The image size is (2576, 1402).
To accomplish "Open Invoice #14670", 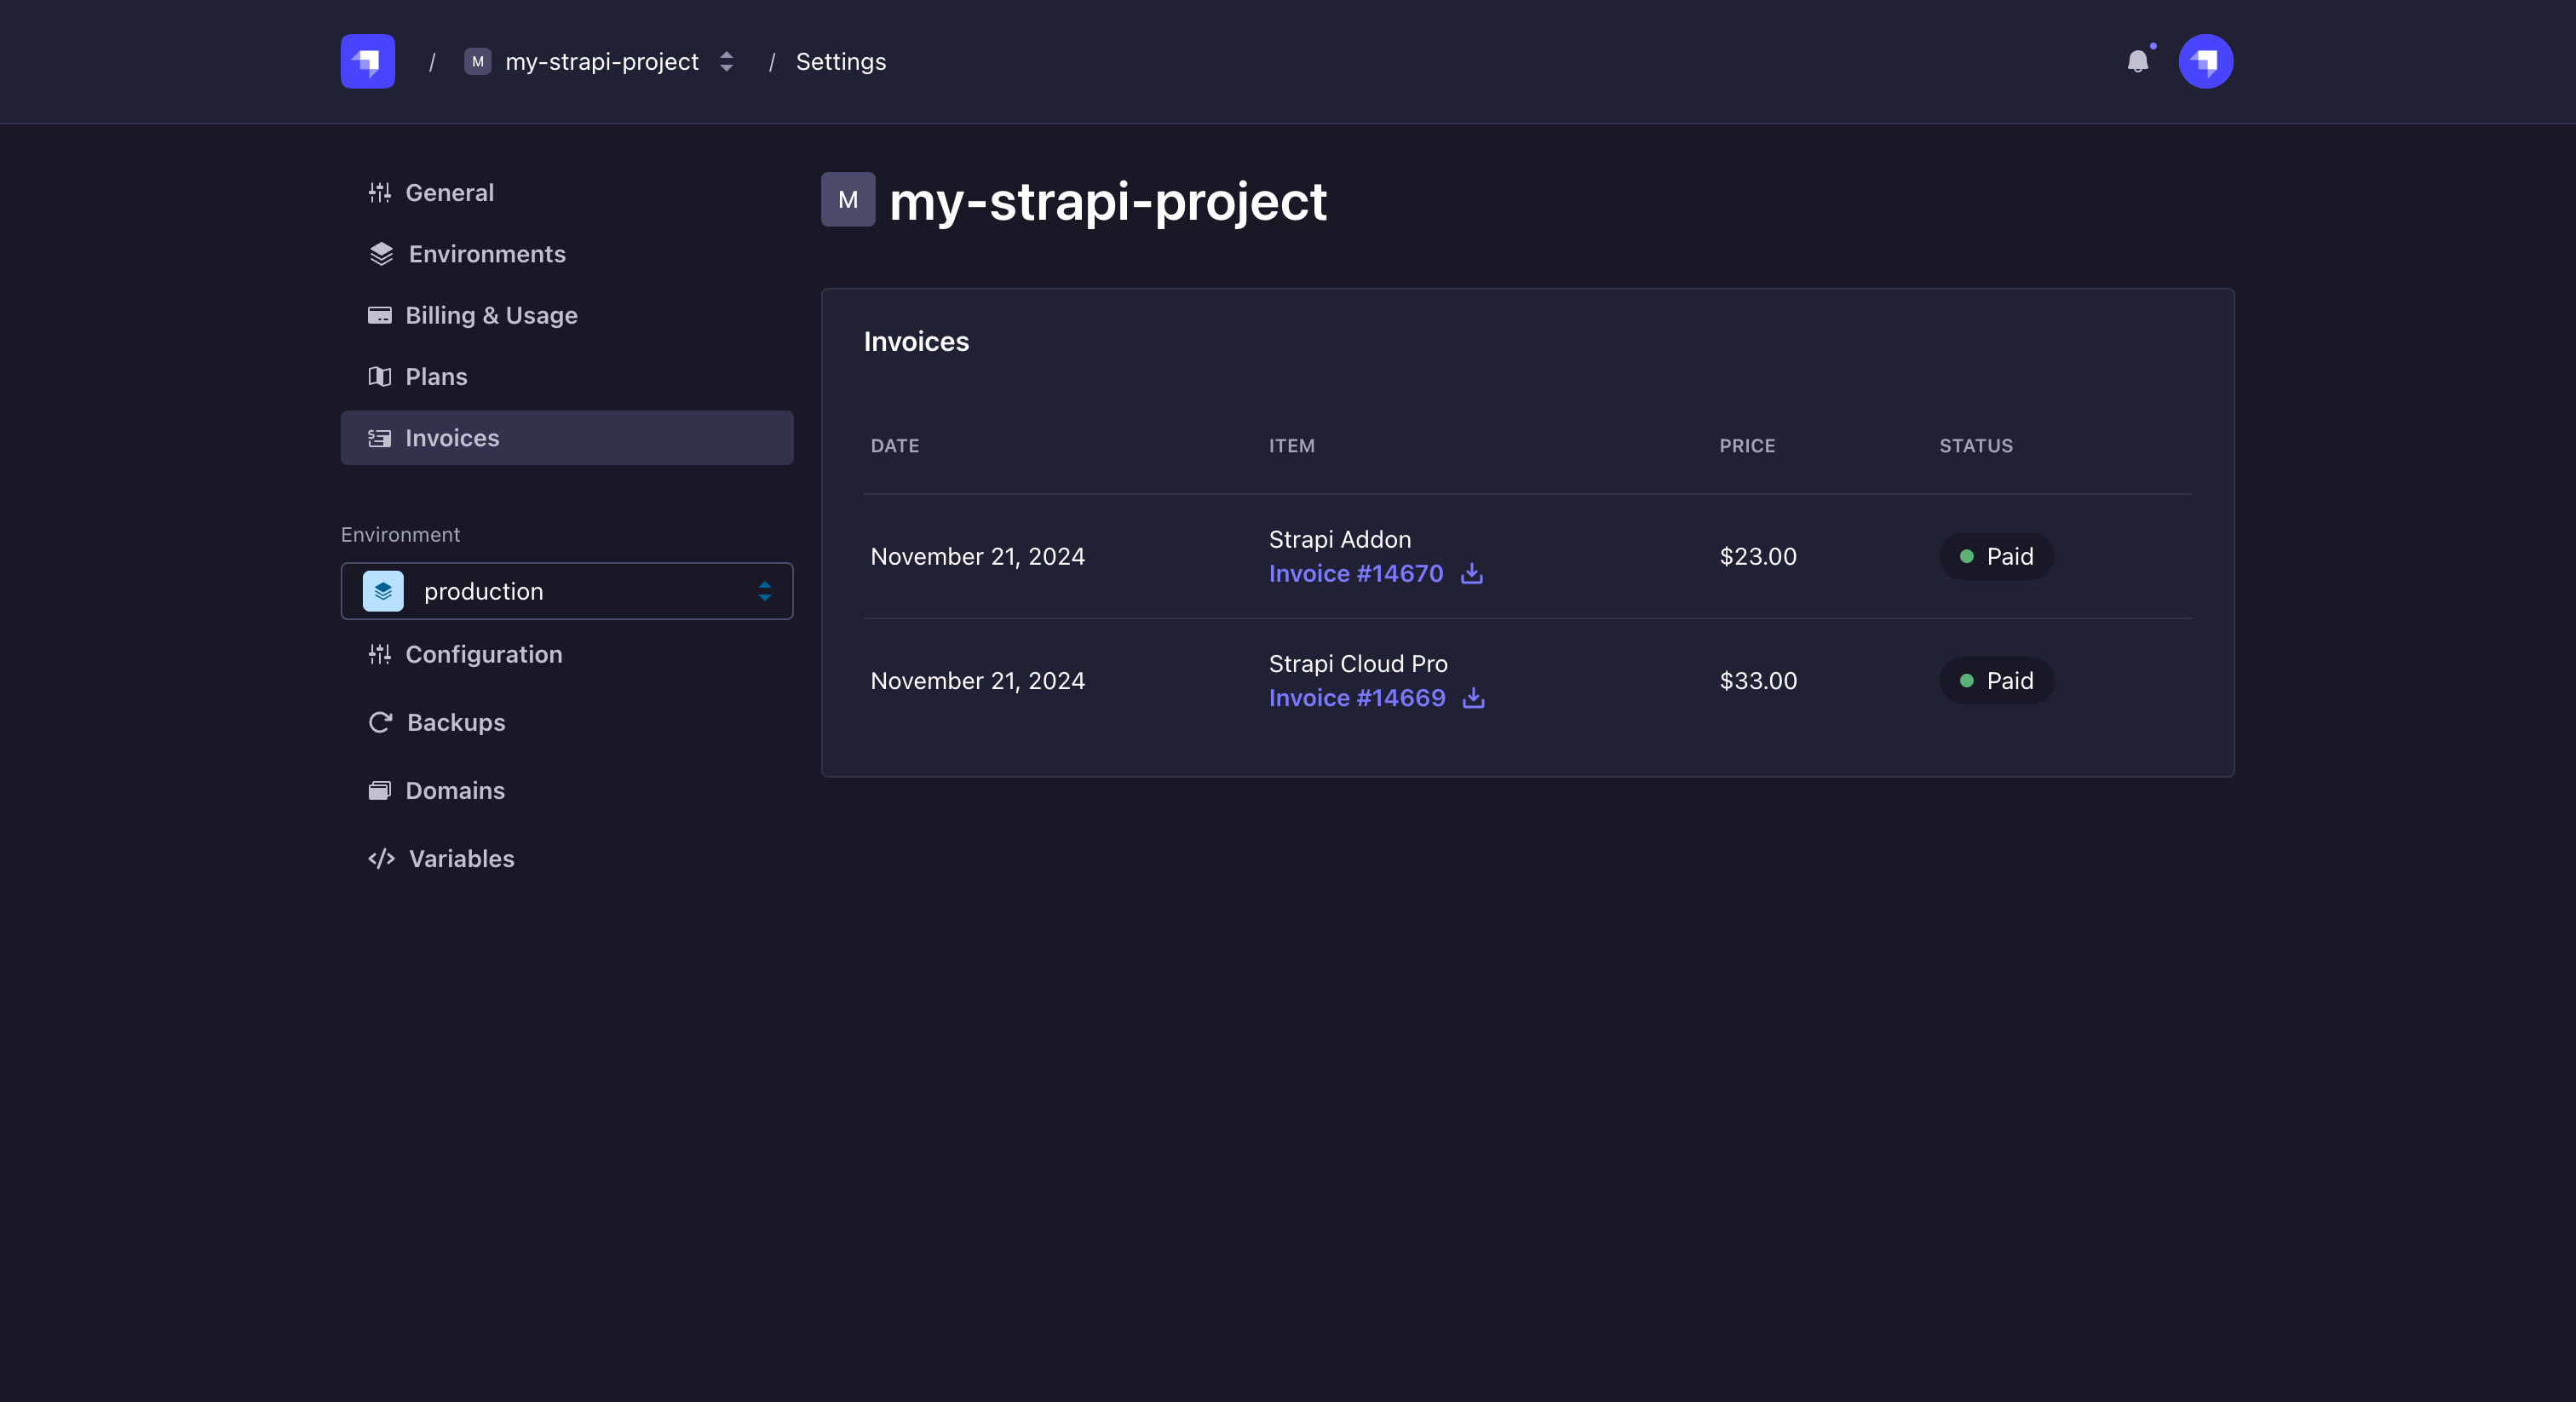I will coord(1355,574).
